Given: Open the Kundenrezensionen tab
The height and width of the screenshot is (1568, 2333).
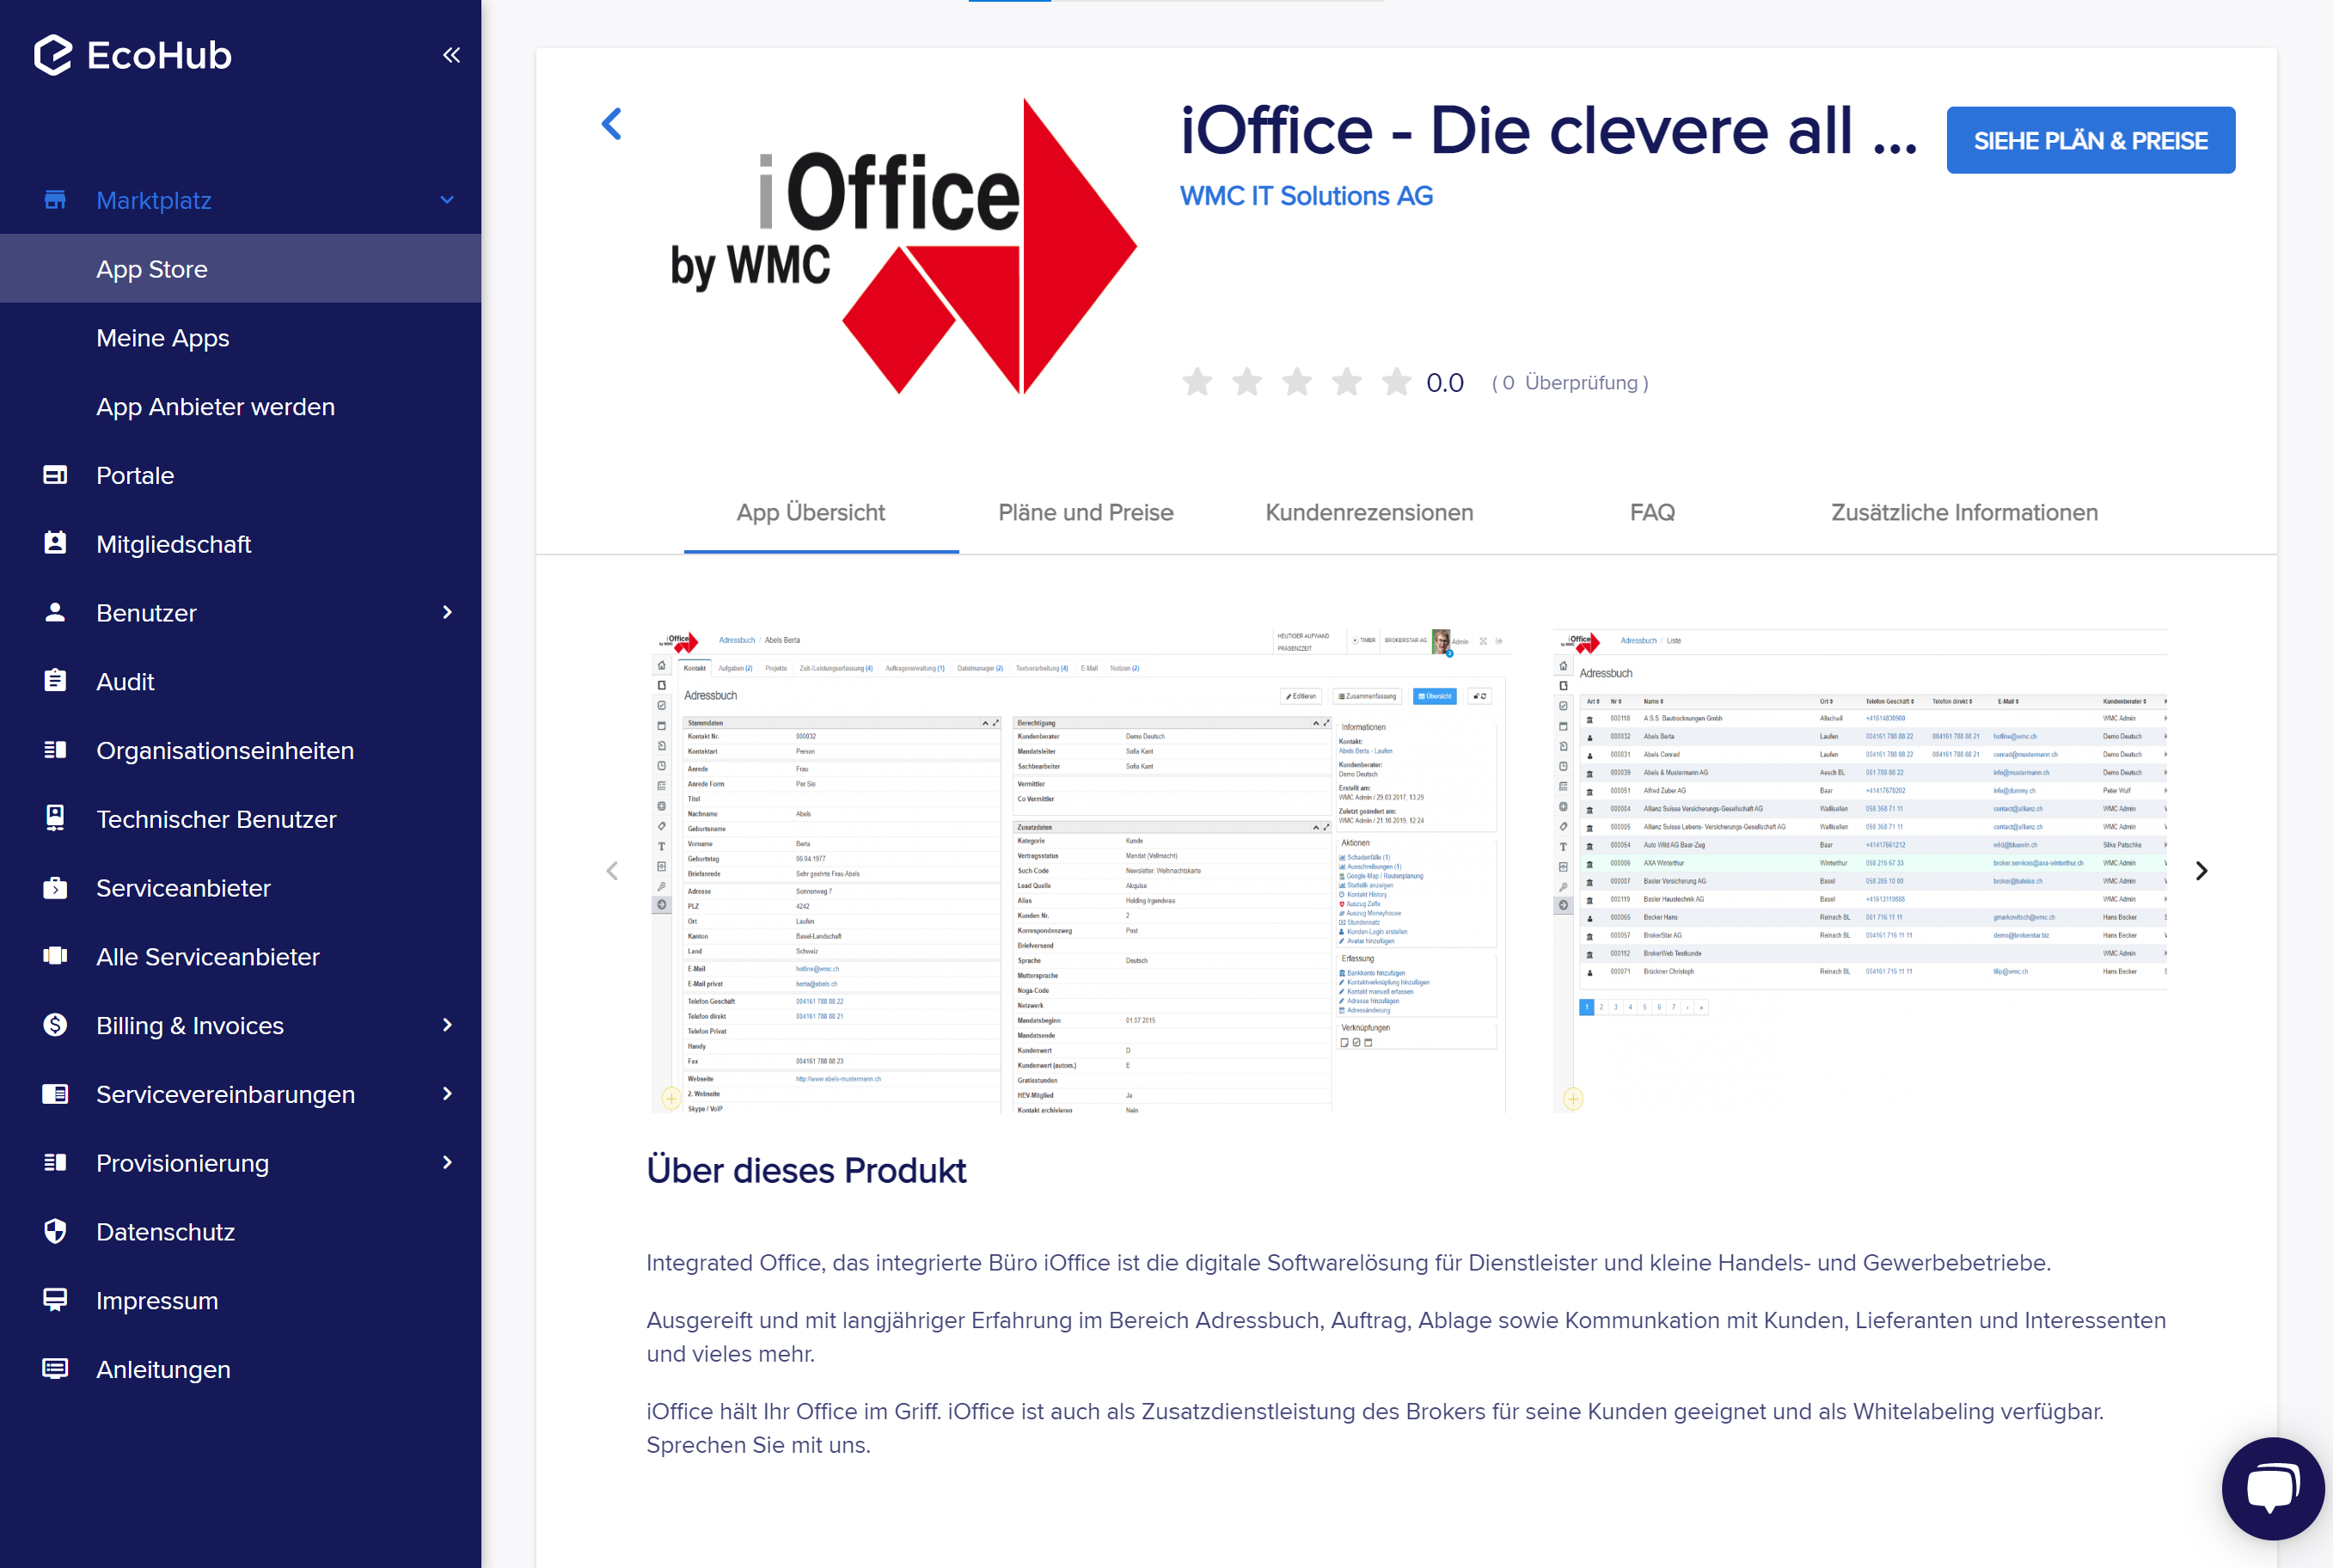Looking at the screenshot, I should [1369, 512].
